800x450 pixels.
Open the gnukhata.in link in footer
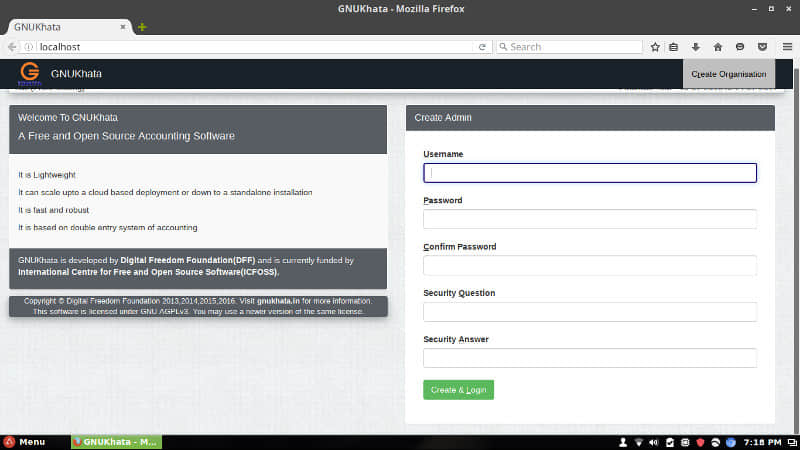pos(278,301)
